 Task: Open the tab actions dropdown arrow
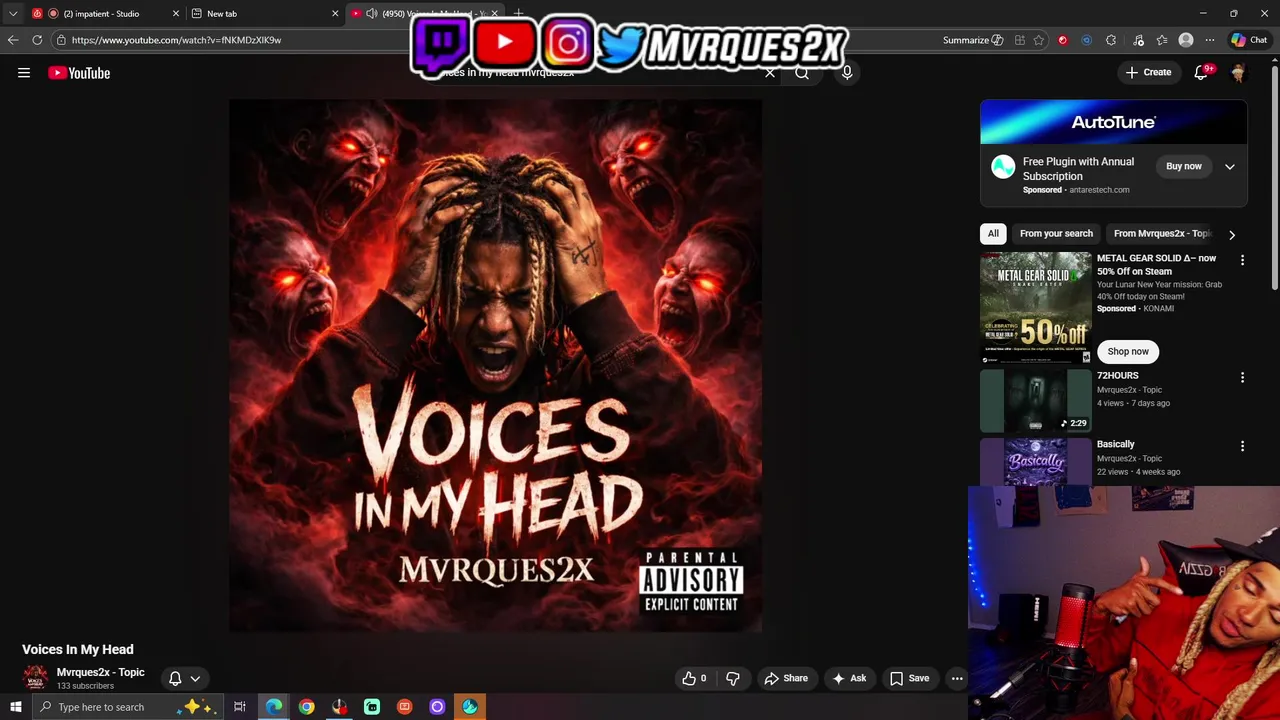coord(12,13)
